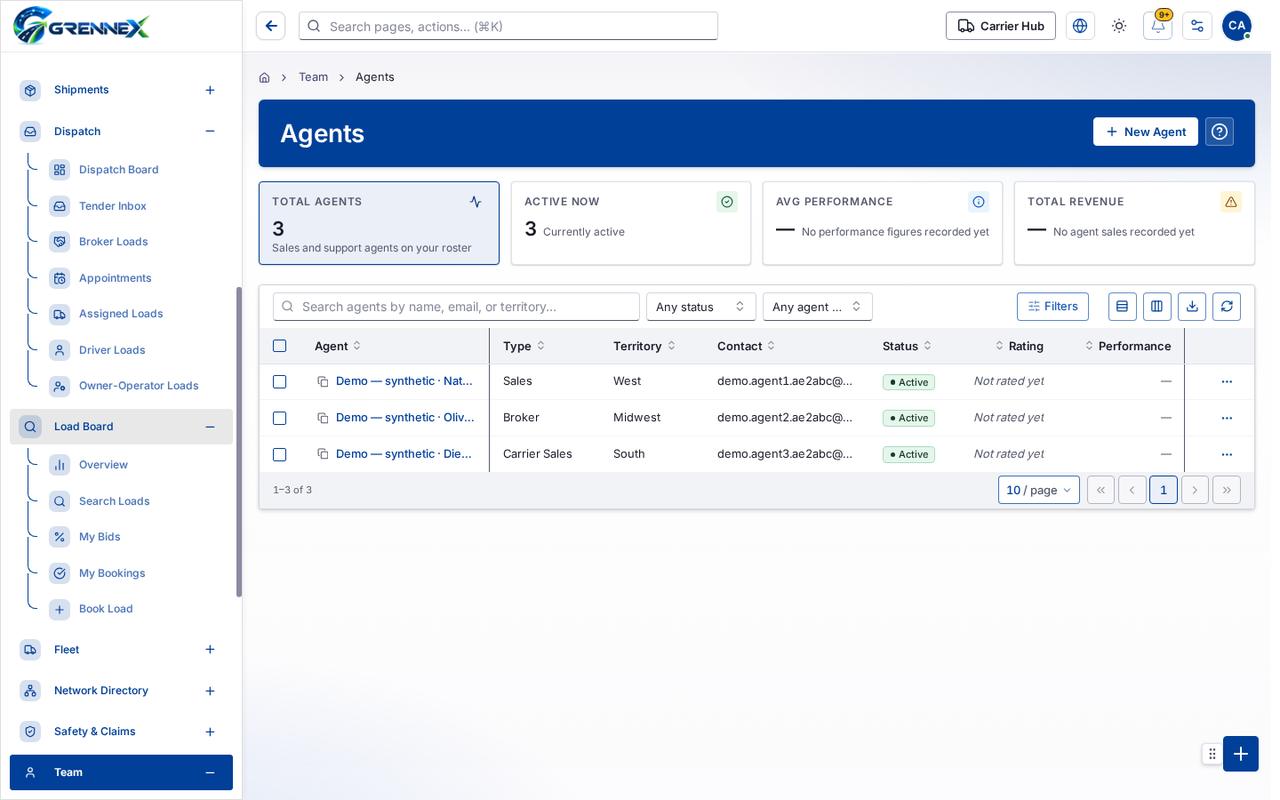Select all agents header checkbox

click(279, 346)
